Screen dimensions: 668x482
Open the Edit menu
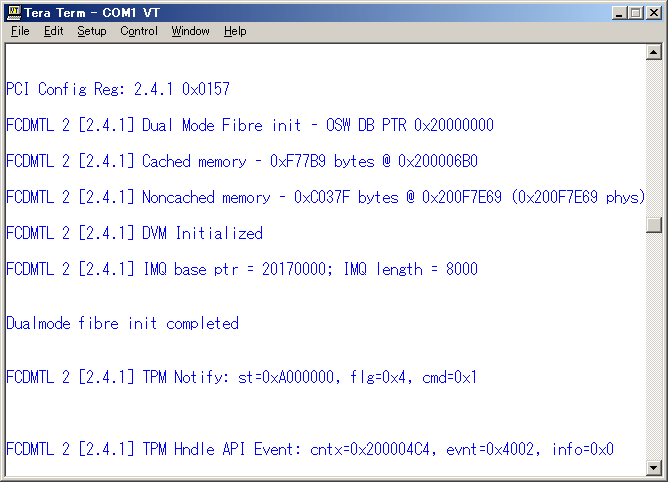pos(53,31)
